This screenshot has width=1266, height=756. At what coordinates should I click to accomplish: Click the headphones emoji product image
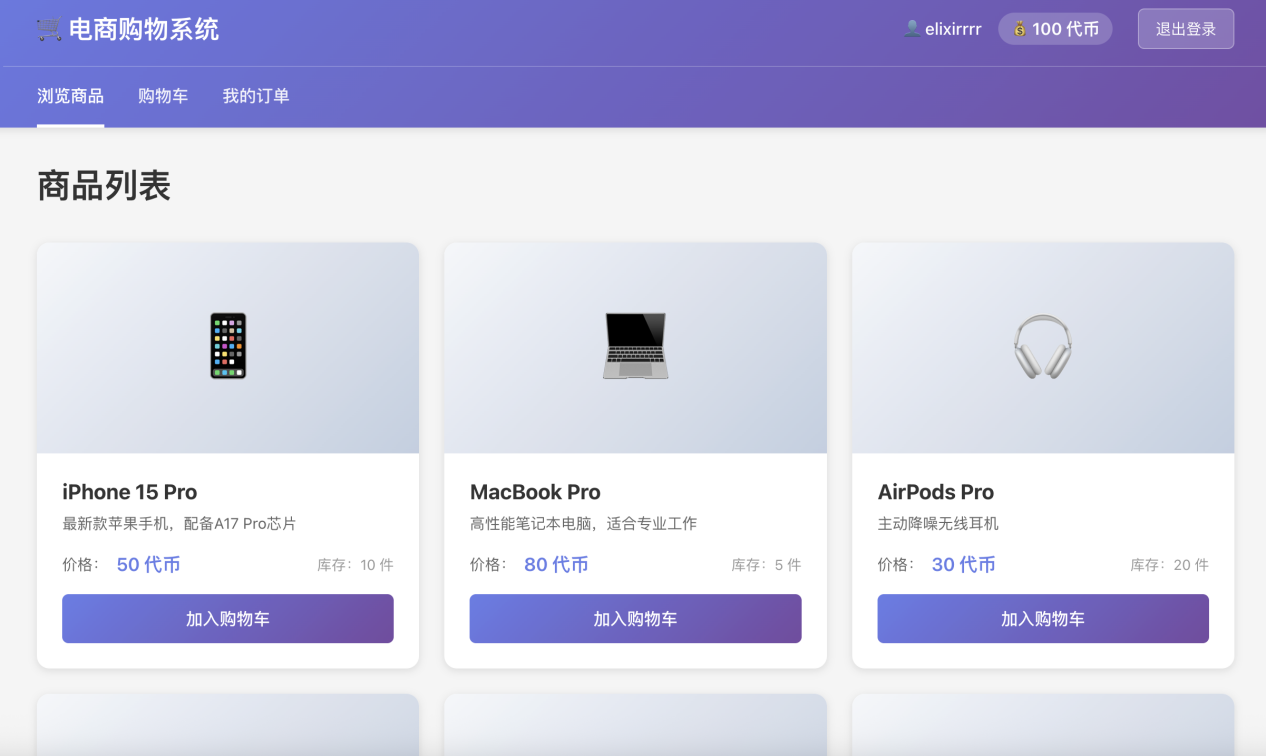(1042, 346)
